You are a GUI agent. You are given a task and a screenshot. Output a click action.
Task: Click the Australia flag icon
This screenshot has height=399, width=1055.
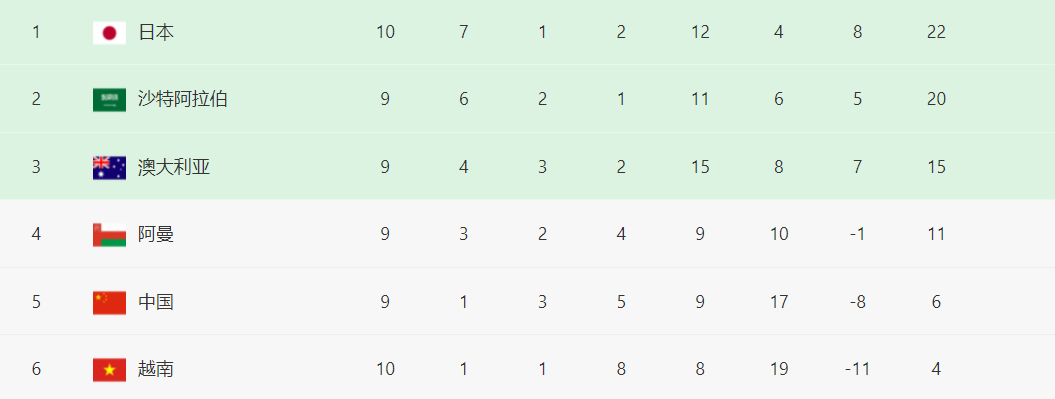(x=109, y=167)
